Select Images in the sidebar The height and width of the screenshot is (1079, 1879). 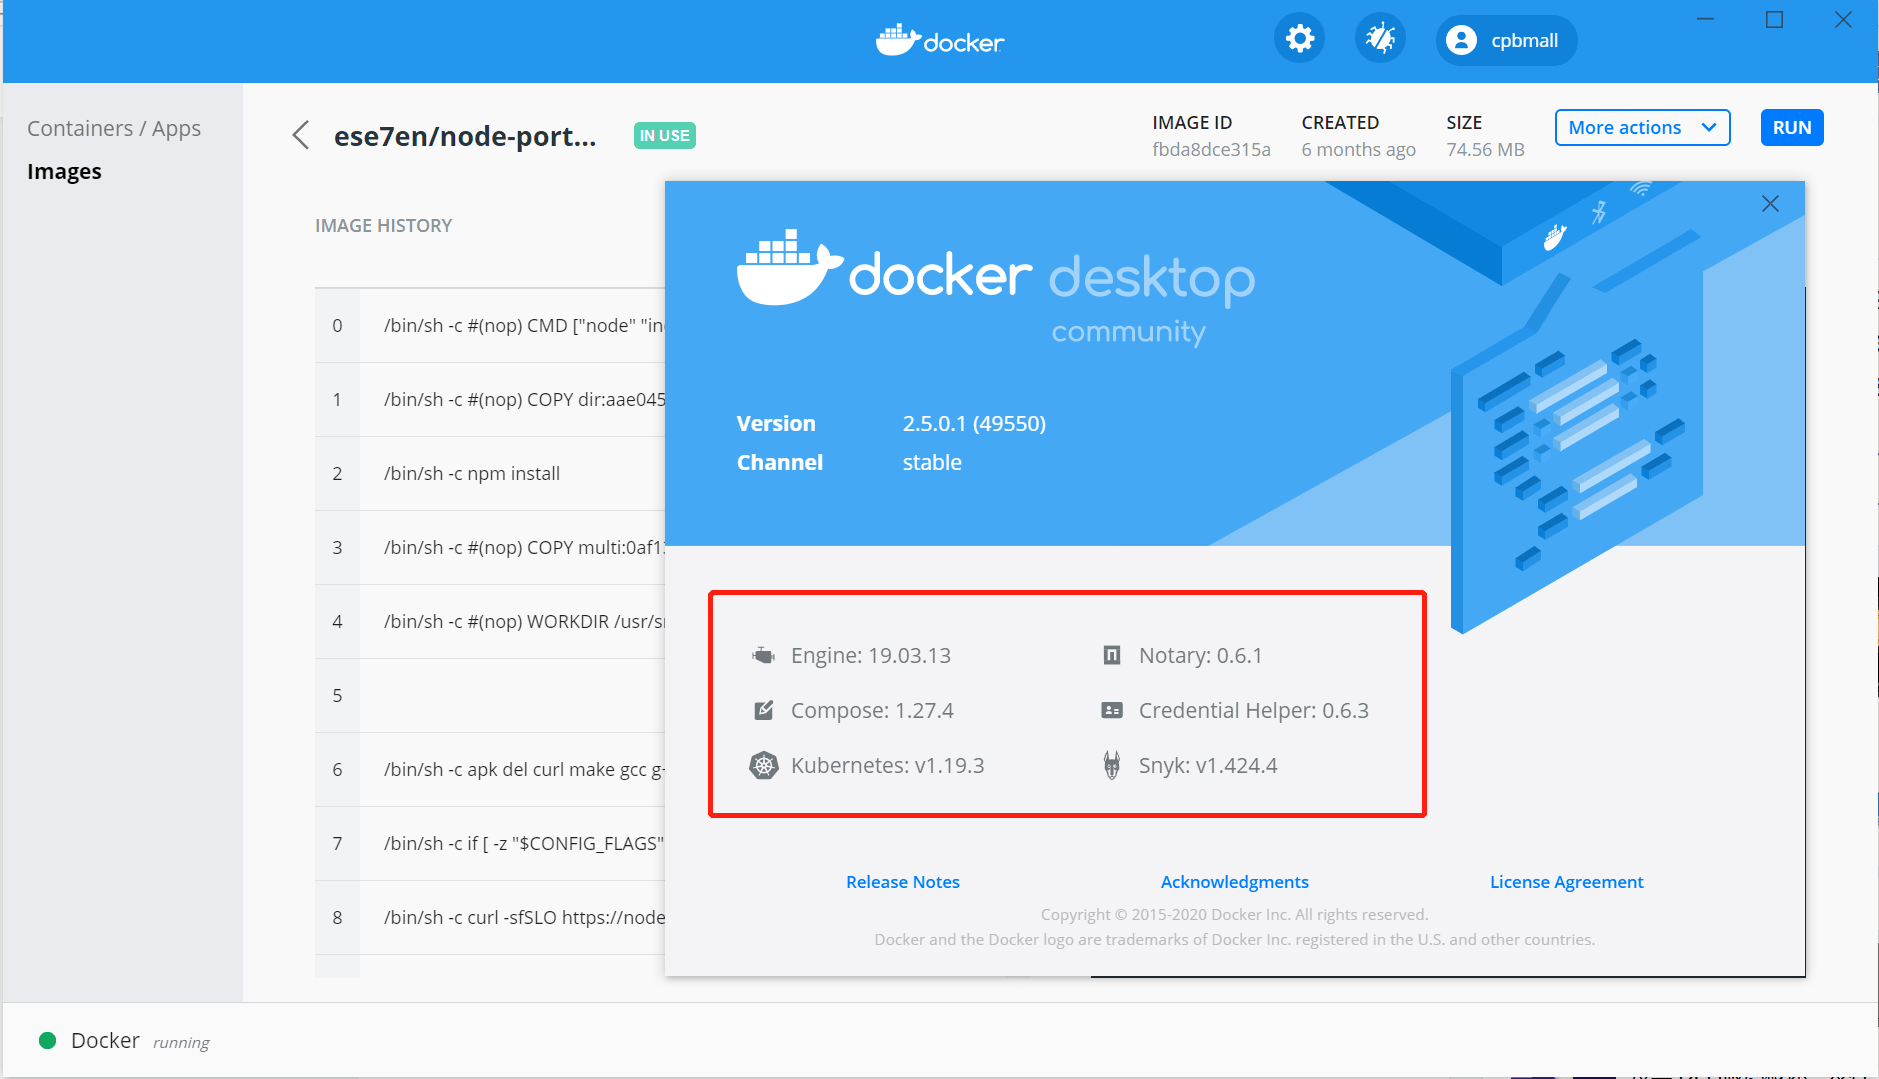click(x=64, y=172)
